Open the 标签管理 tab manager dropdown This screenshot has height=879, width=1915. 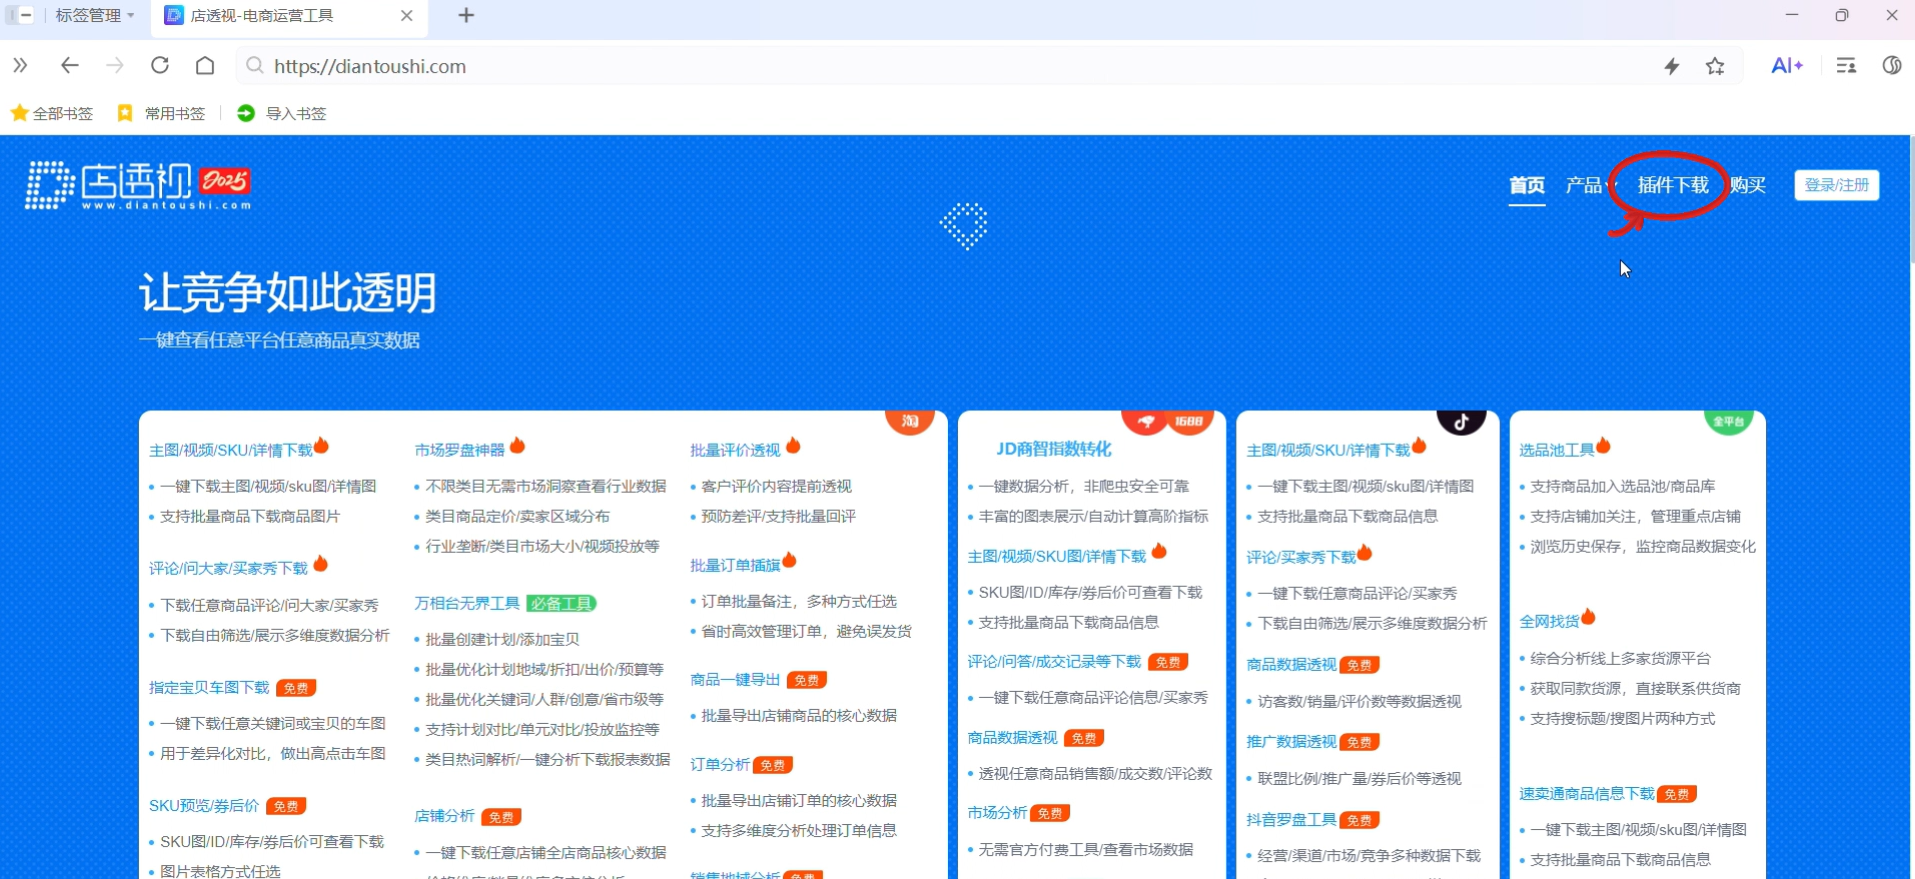[94, 15]
